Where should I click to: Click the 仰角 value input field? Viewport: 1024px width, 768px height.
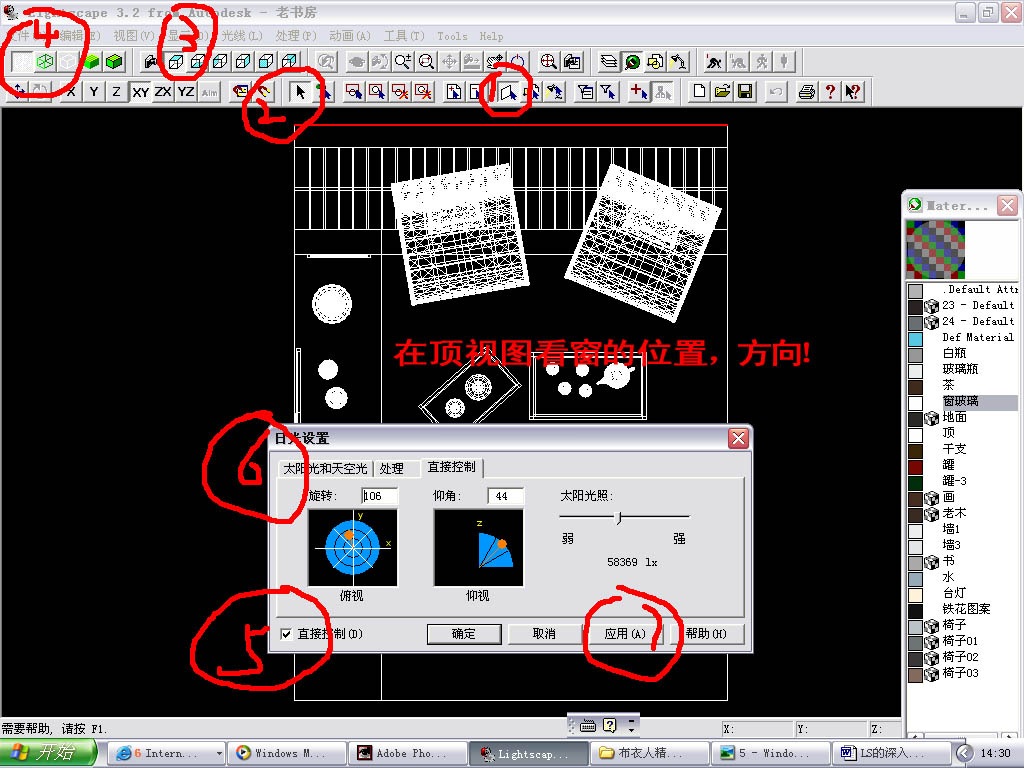505,496
